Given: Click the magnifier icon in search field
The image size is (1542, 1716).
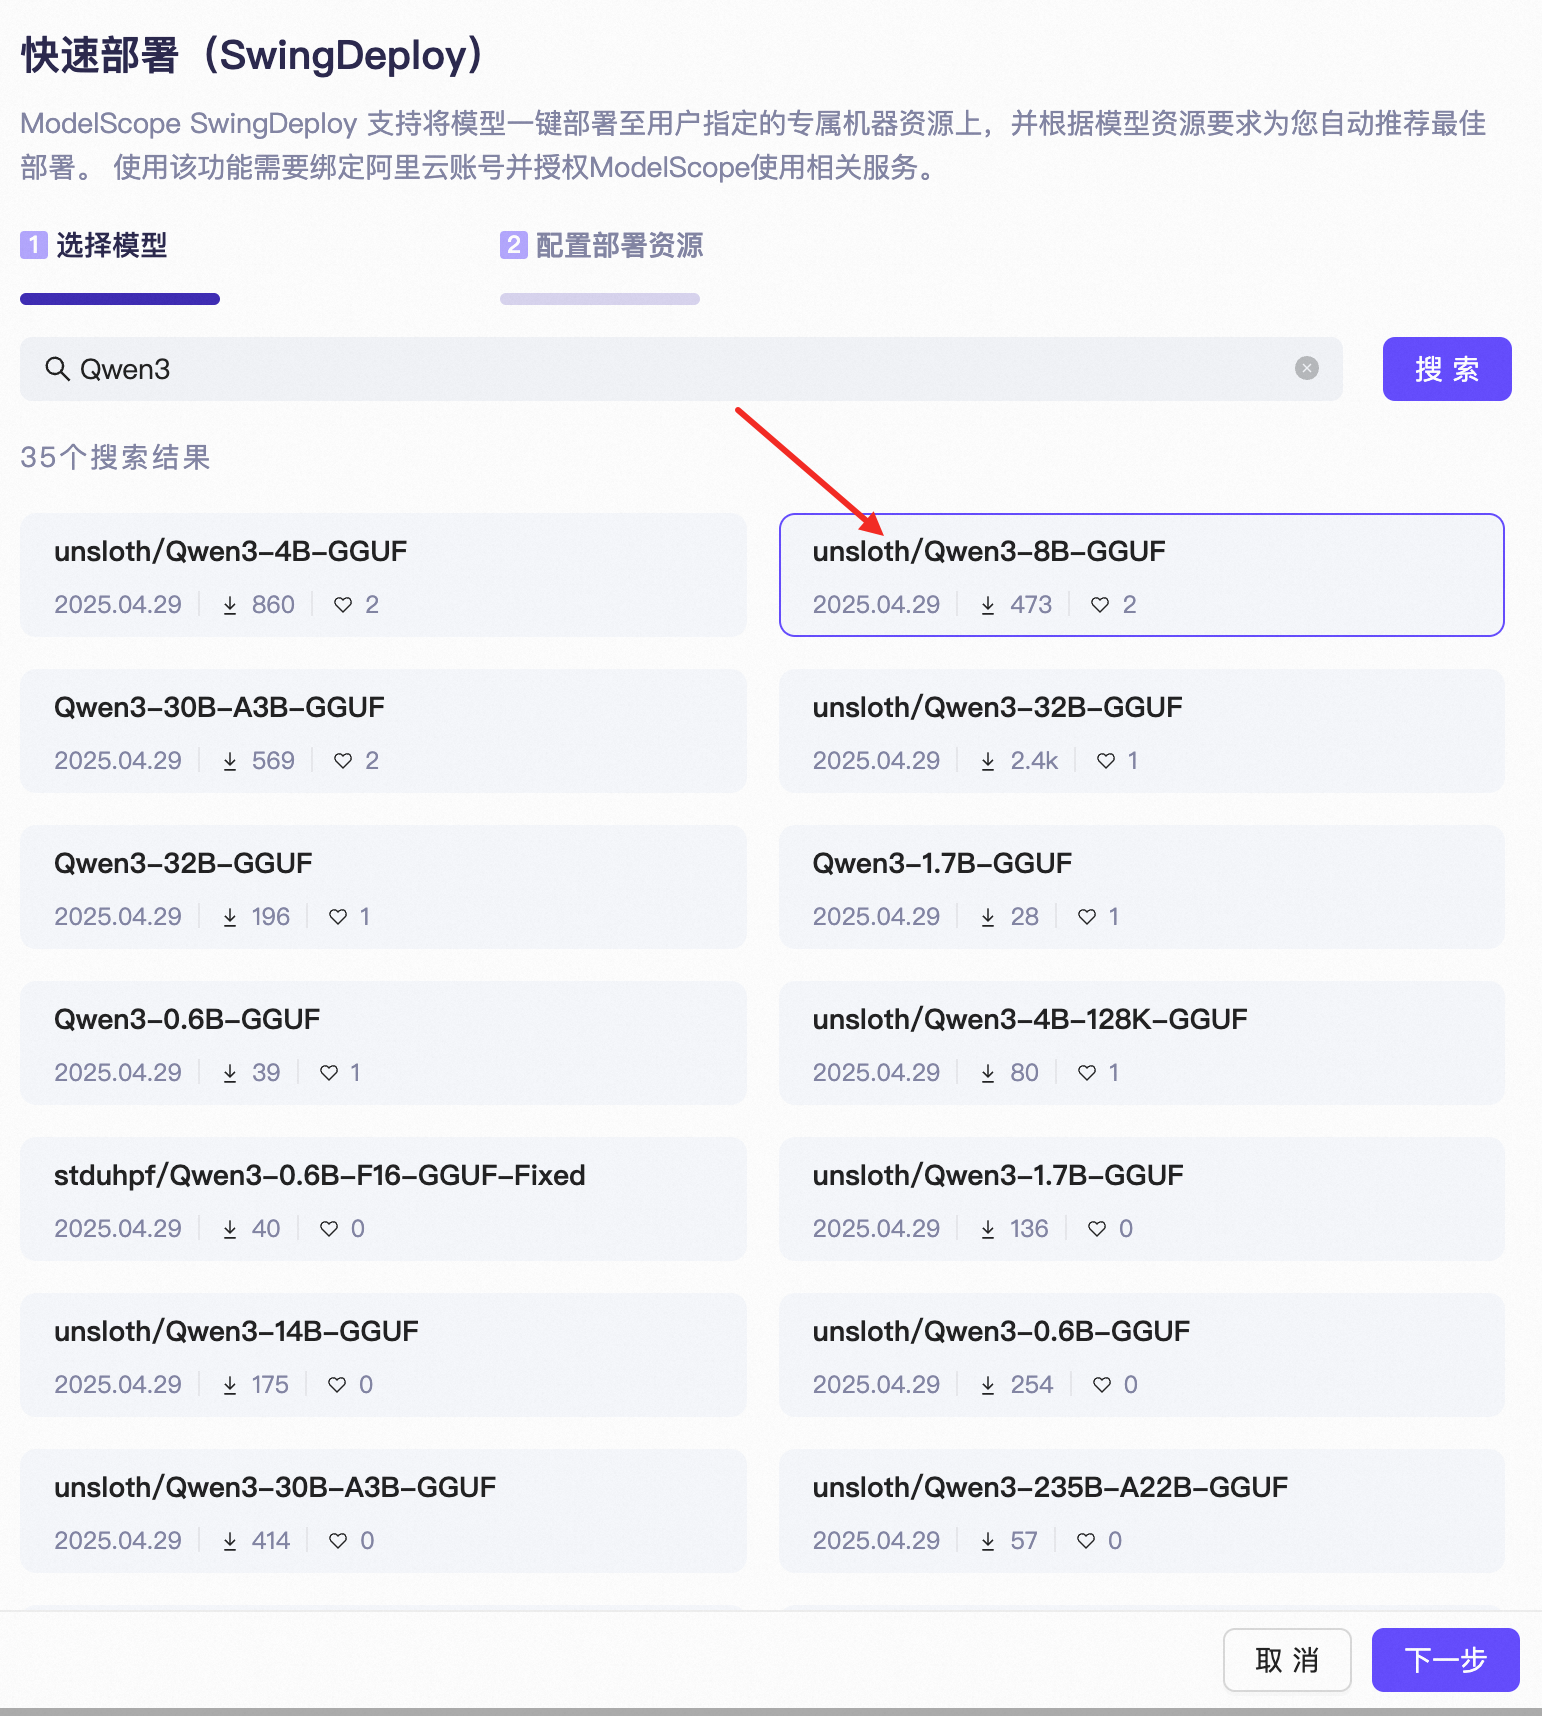Looking at the screenshot, I should click(x=57, y=369).
